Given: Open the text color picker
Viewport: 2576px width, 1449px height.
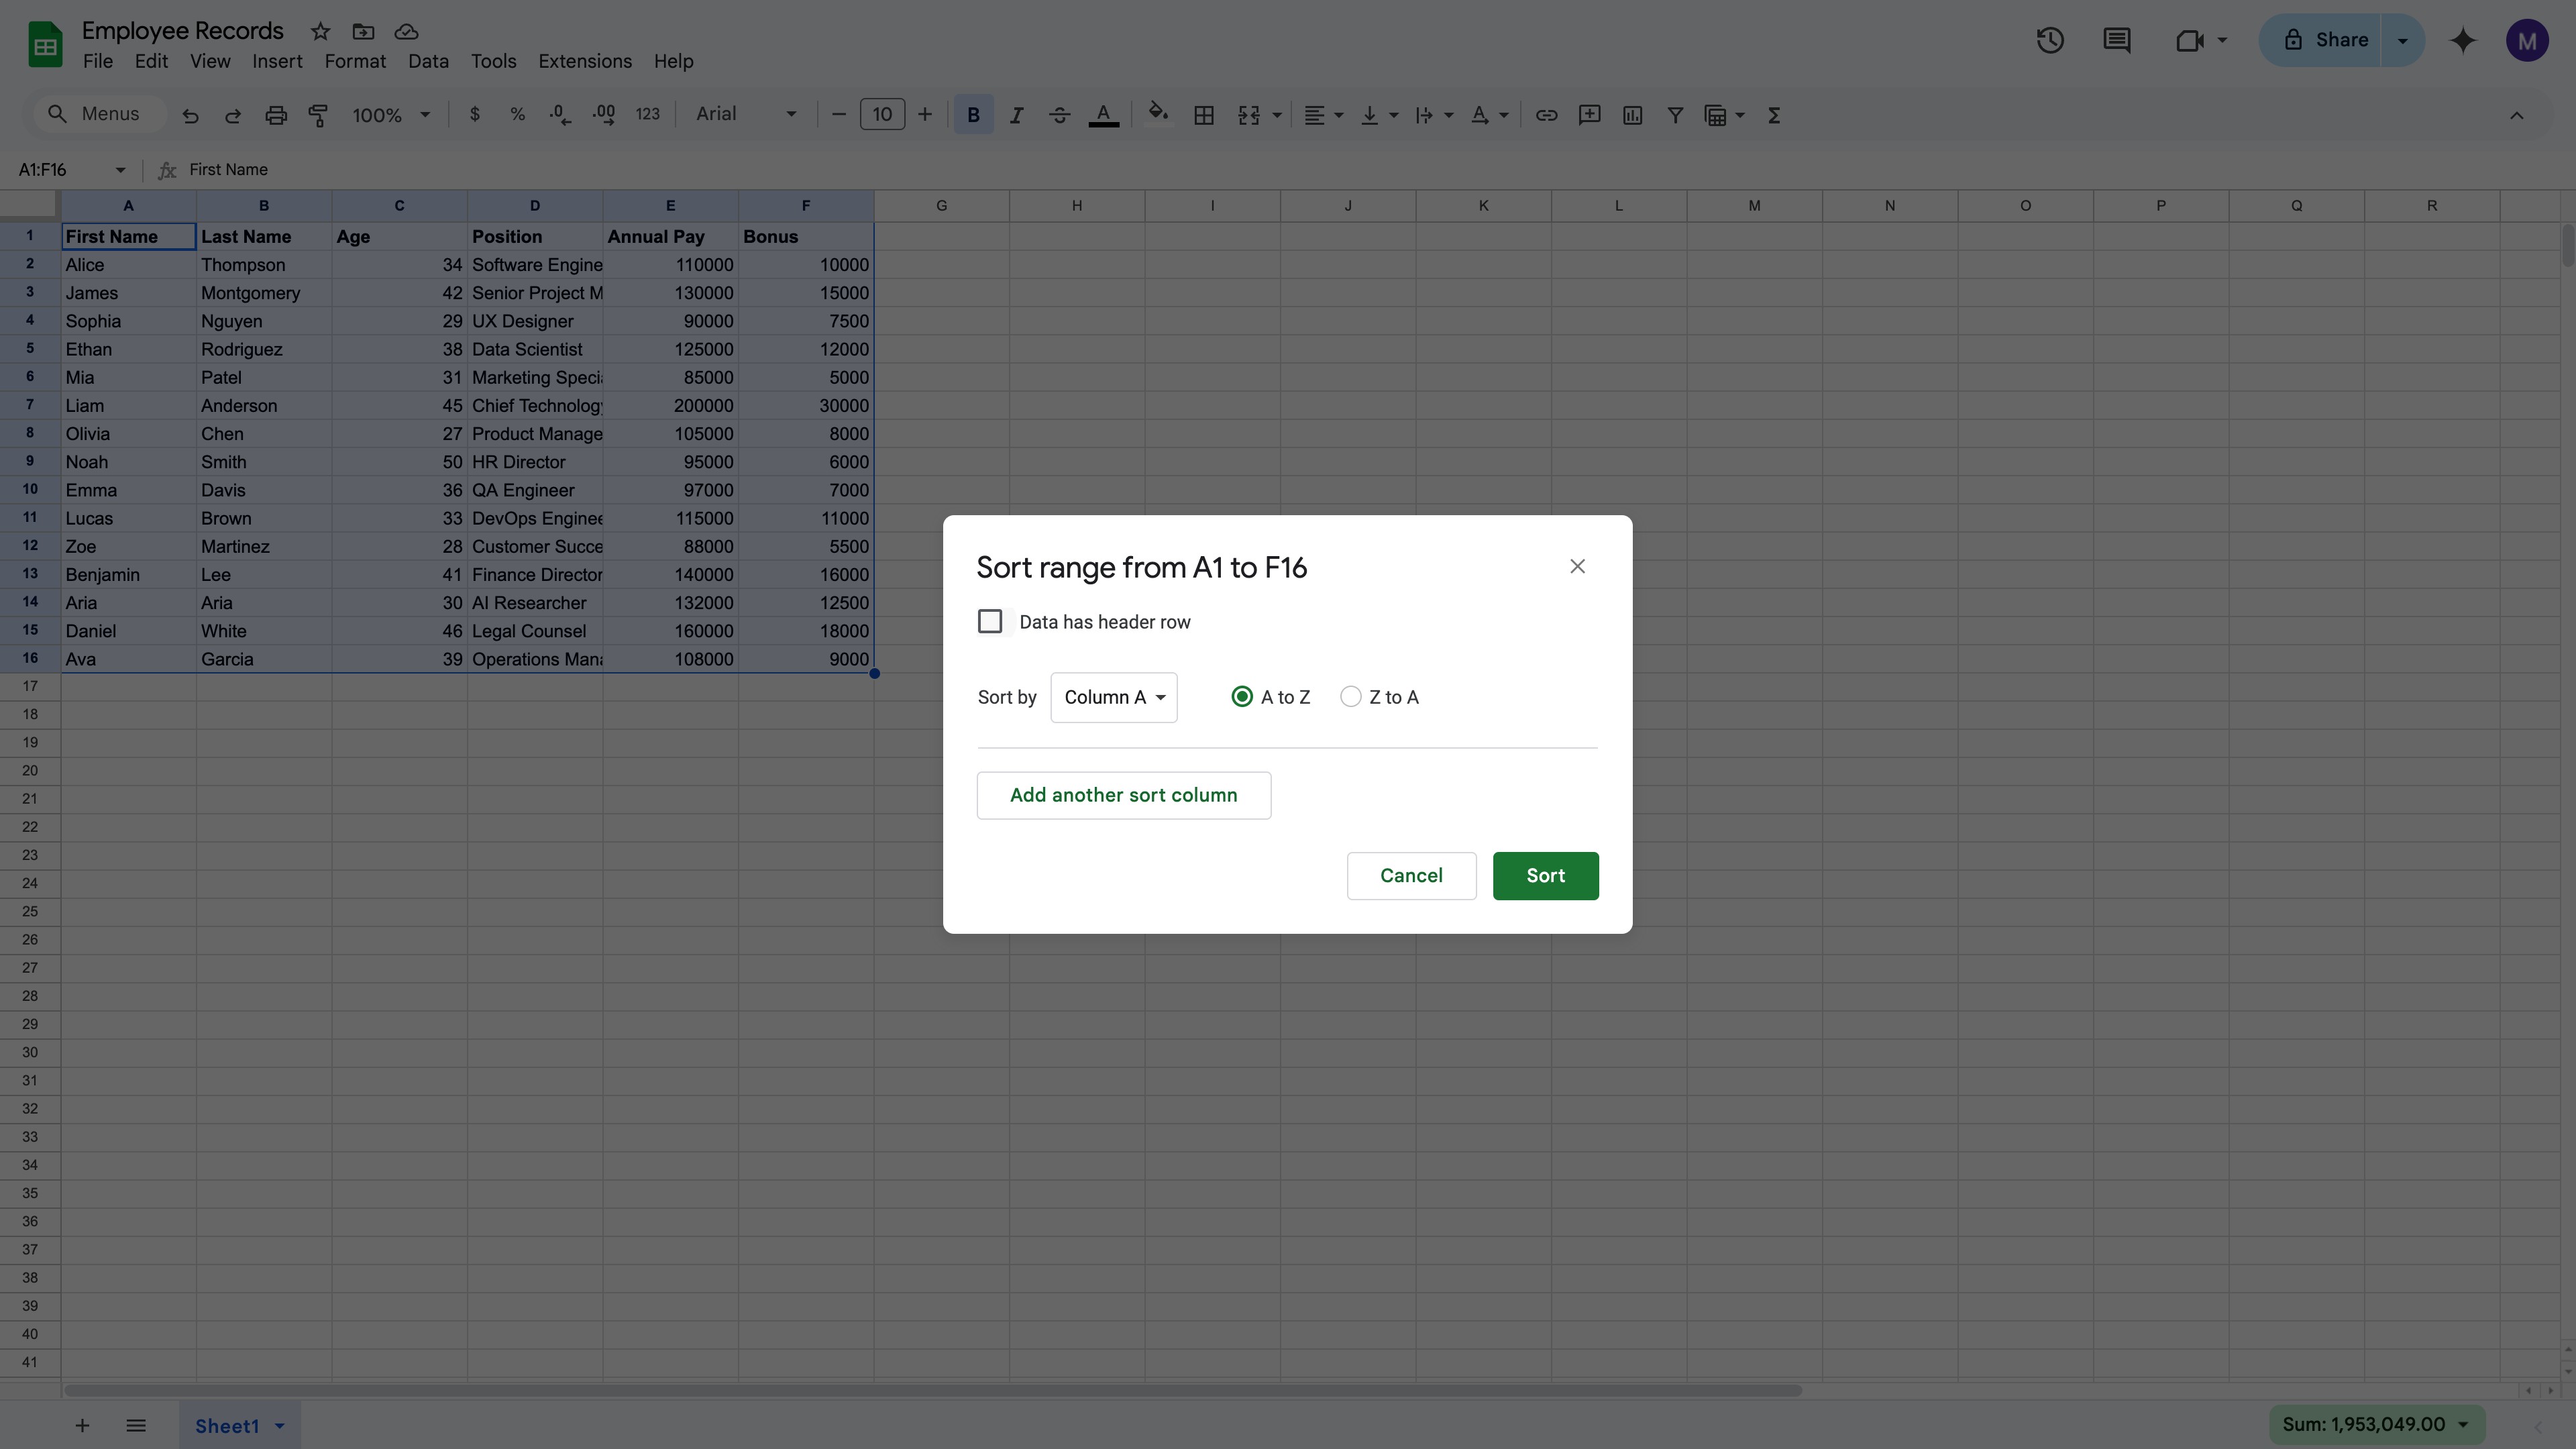Looking at the screenshot, I should pos(1103,115).
